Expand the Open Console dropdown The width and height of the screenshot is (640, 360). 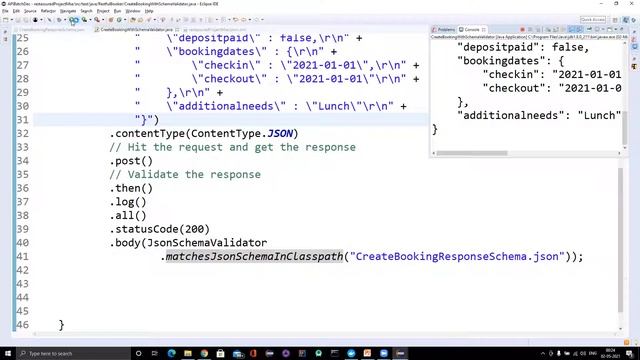(615, 29)
